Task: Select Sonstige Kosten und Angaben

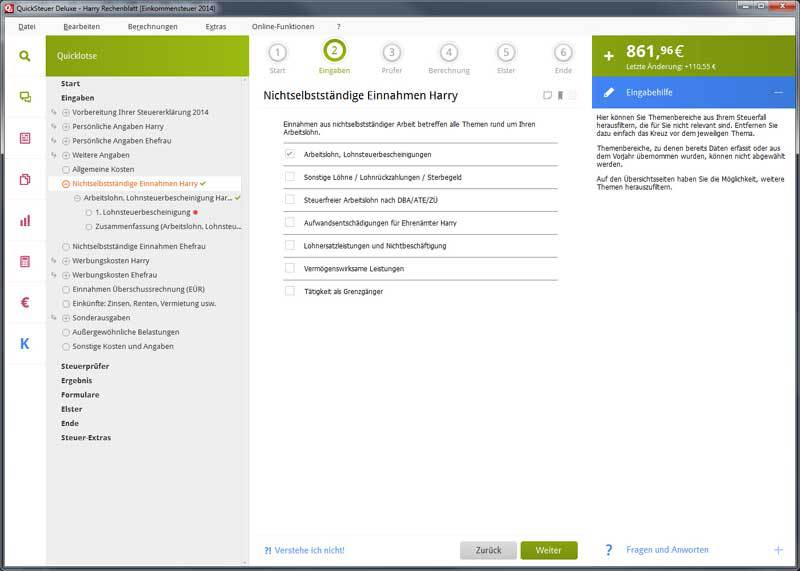Action: click(122, 346)
